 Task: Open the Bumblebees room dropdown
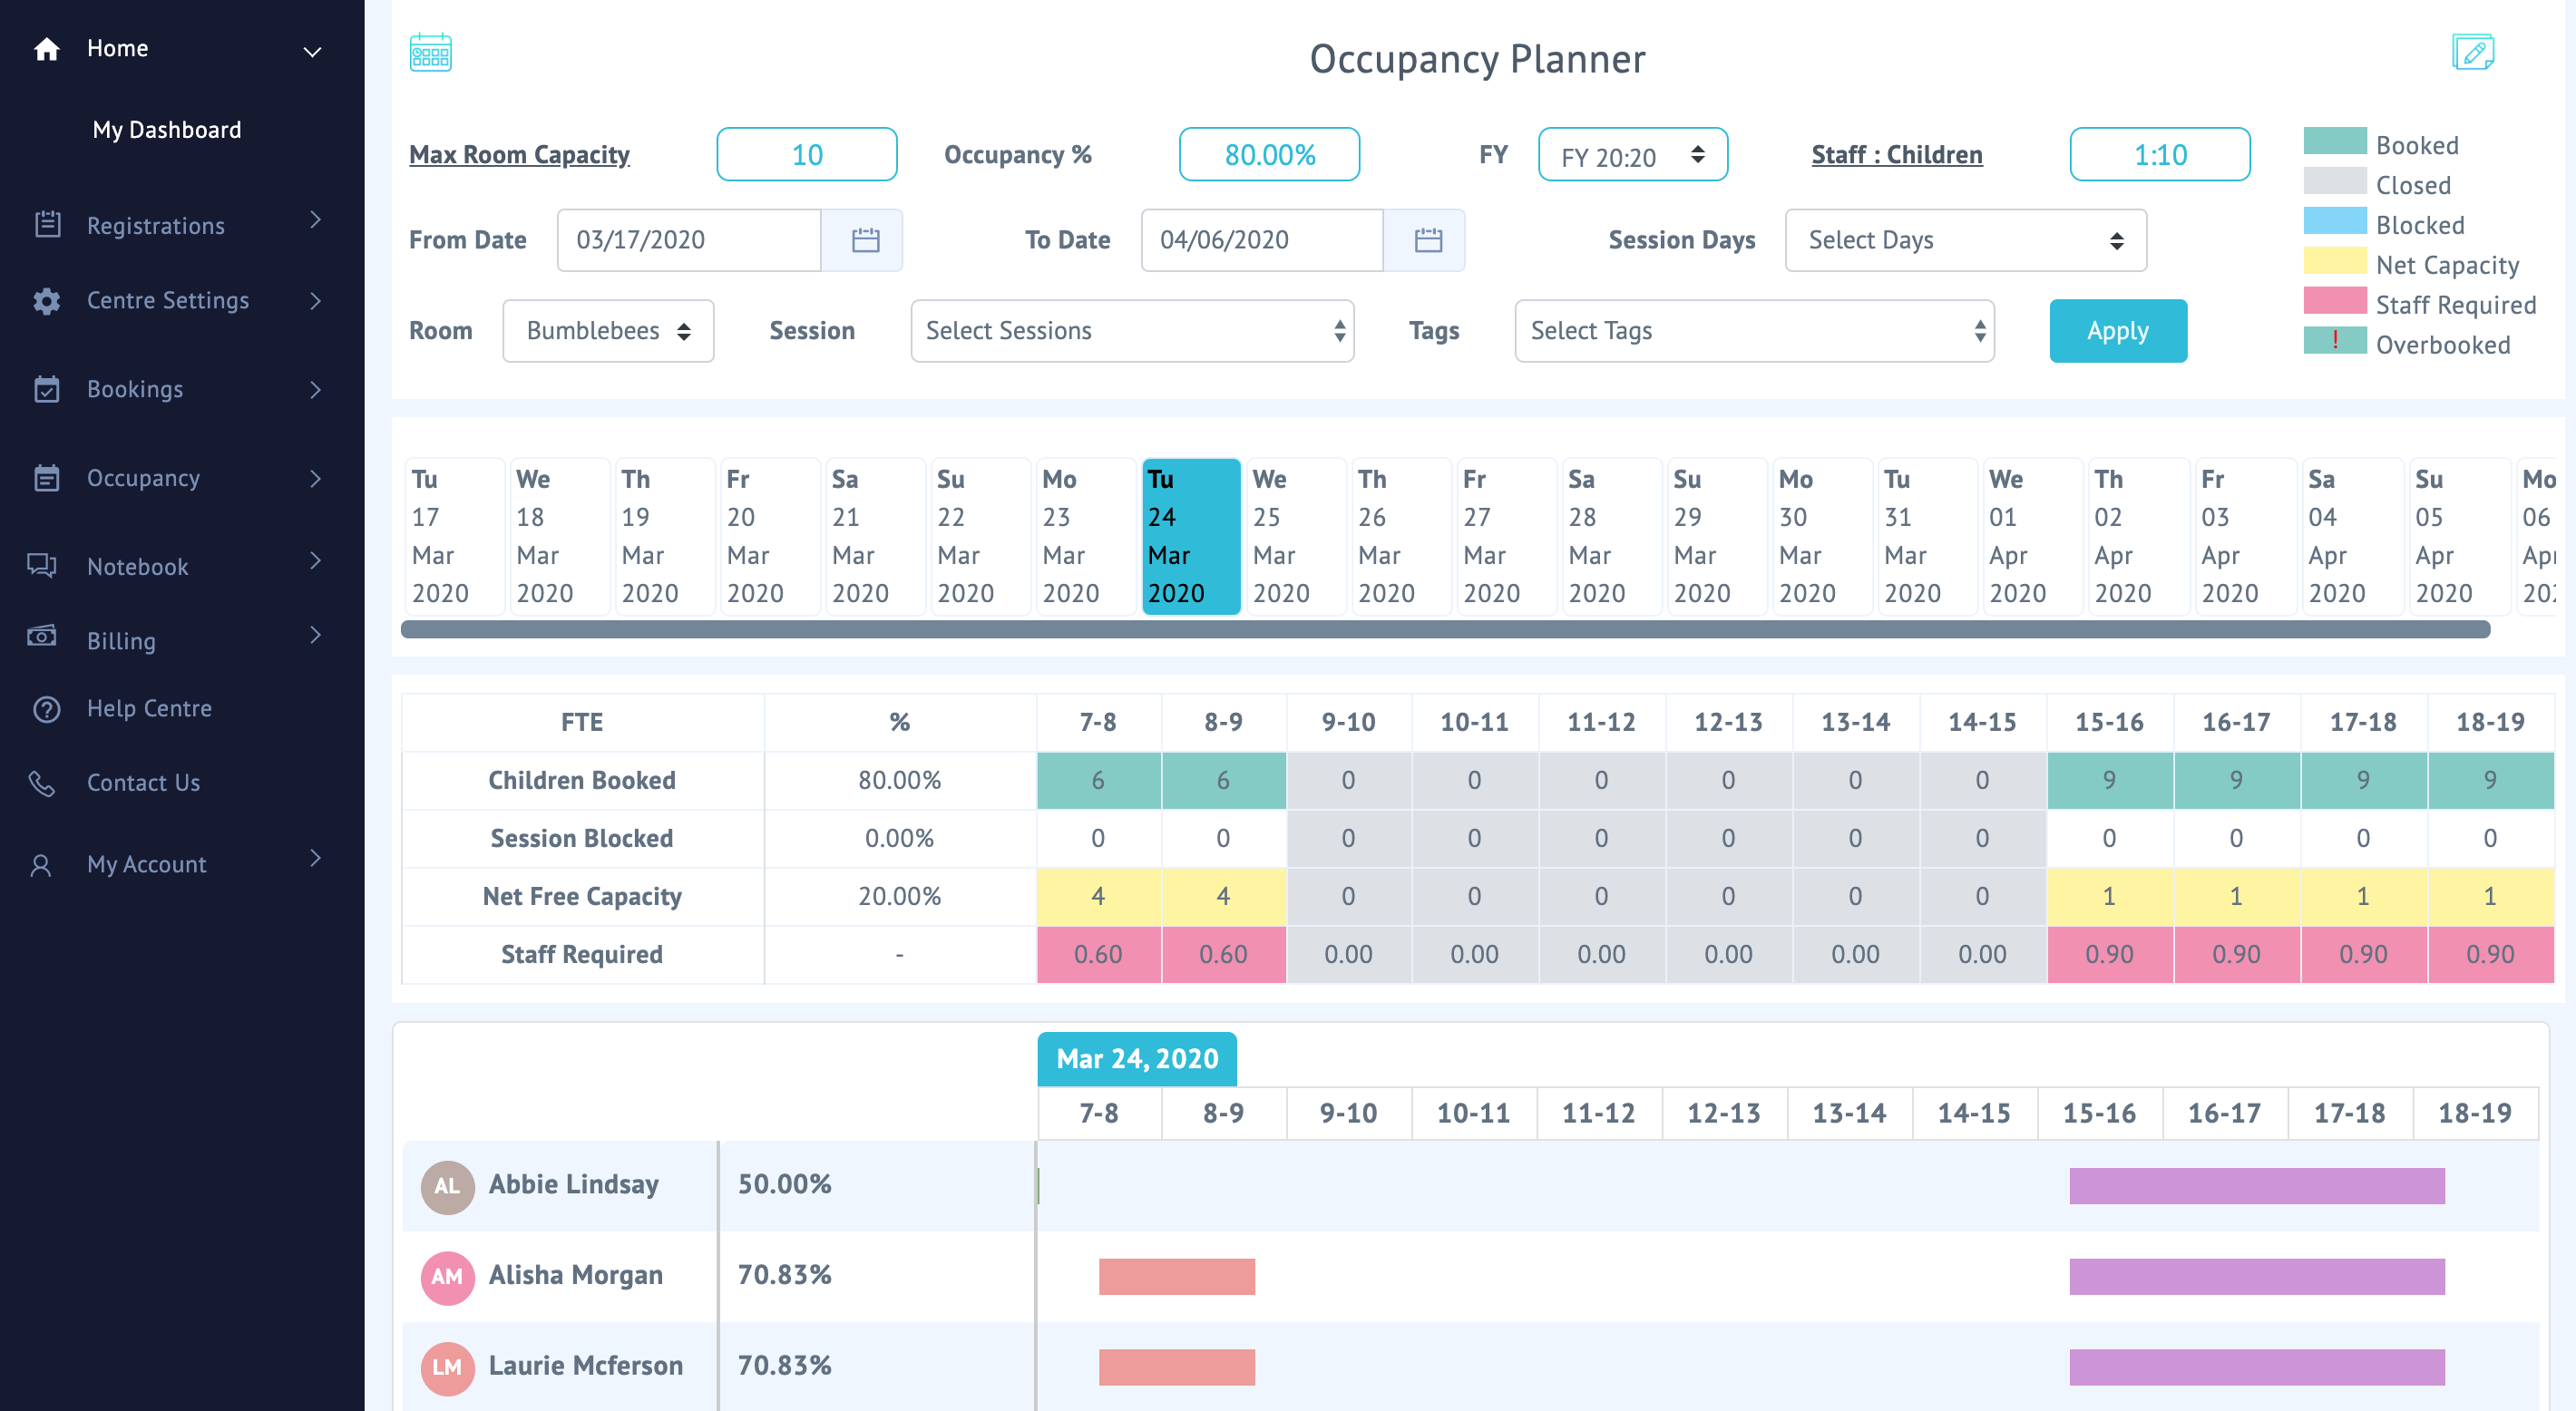pyautogui.click(x=608, y=331)
